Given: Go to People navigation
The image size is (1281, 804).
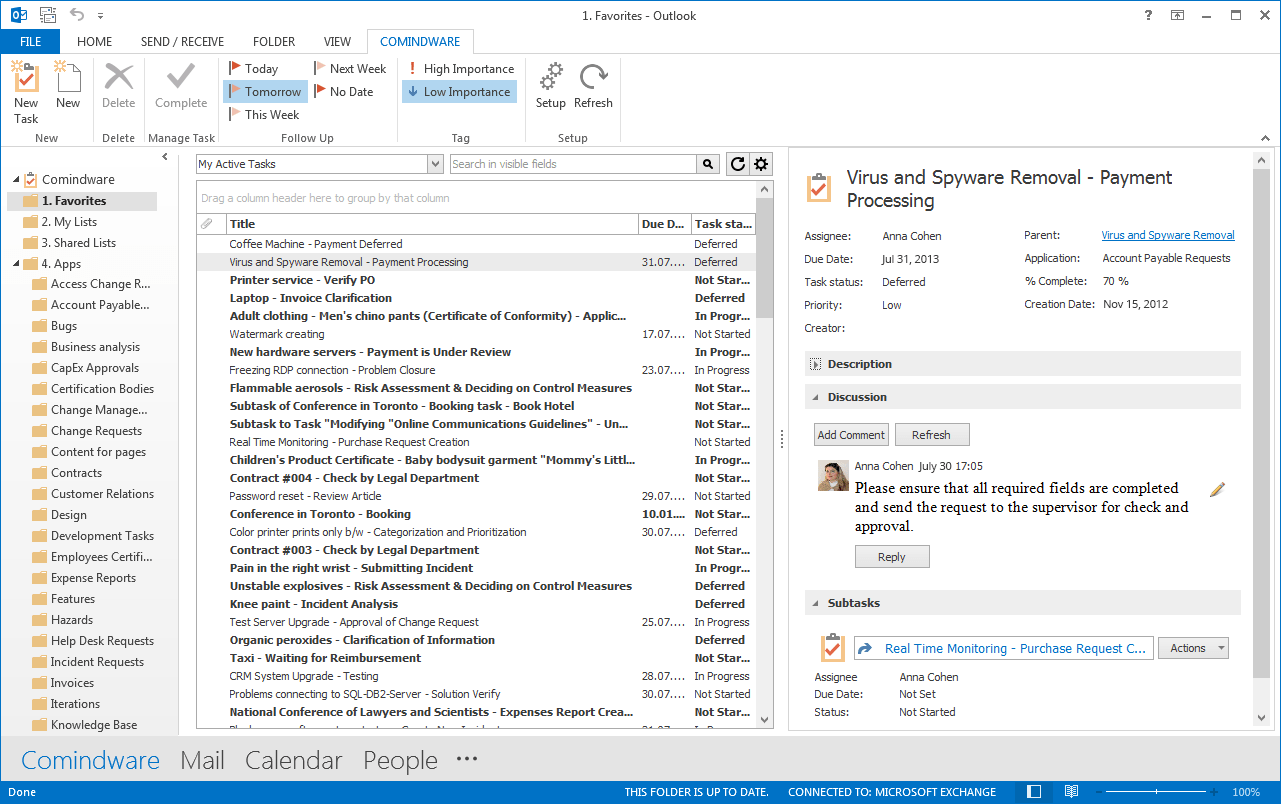Looking at the screenshot, I should tap(400, 760).
